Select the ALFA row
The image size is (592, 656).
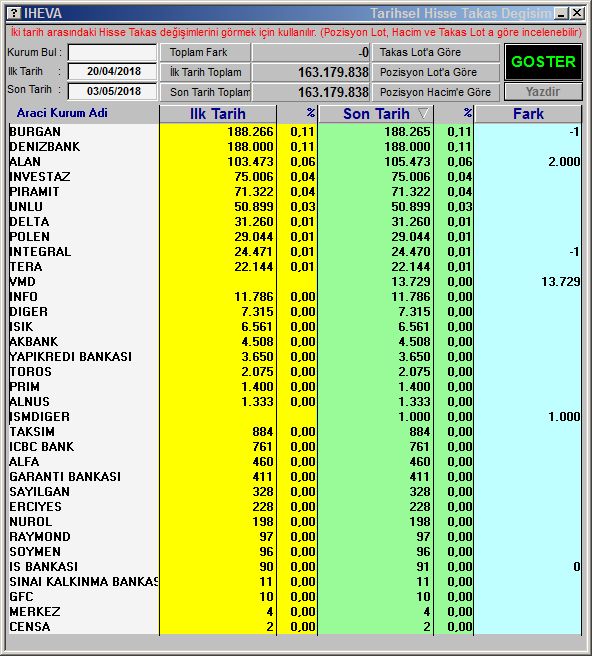(x=295, y=461)
